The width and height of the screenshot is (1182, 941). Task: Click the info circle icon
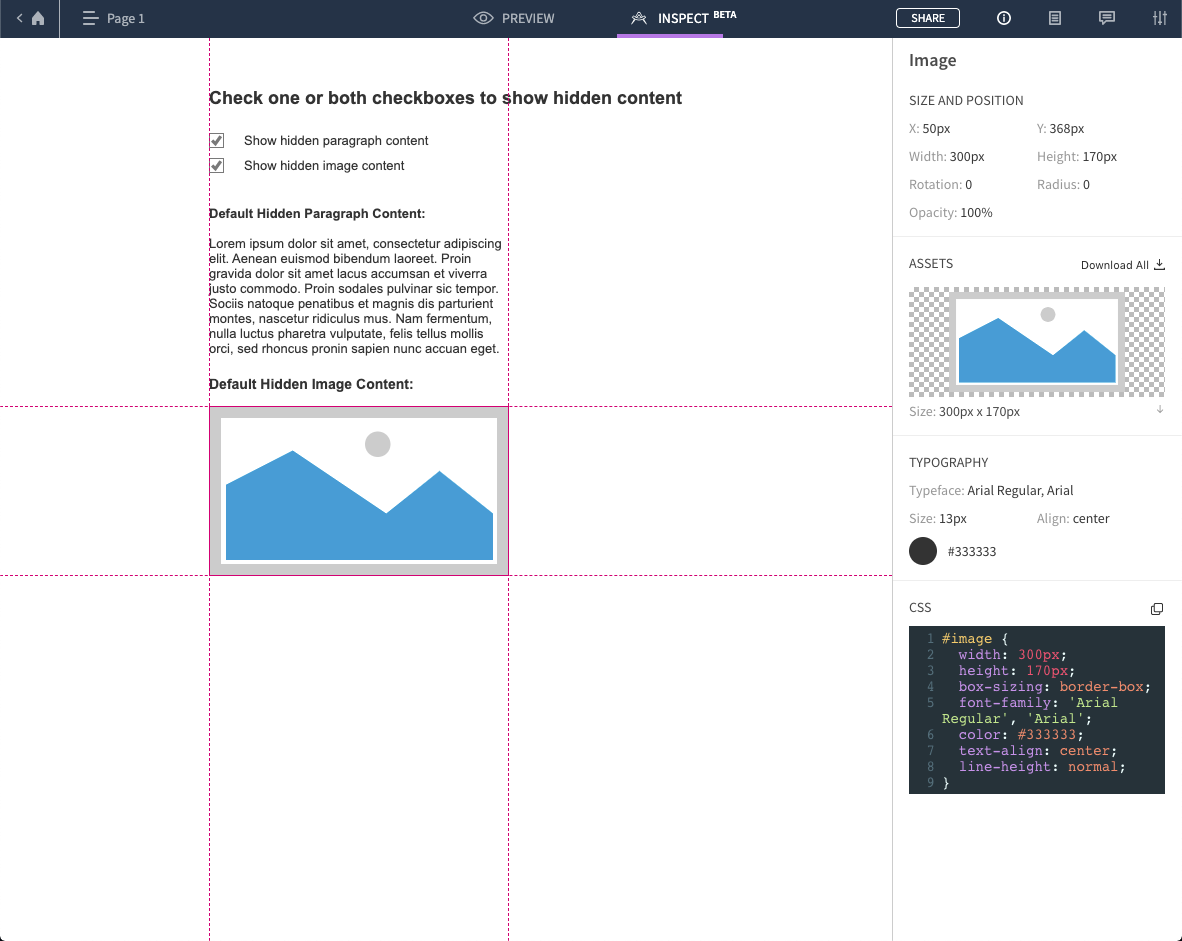(1004, 18)
